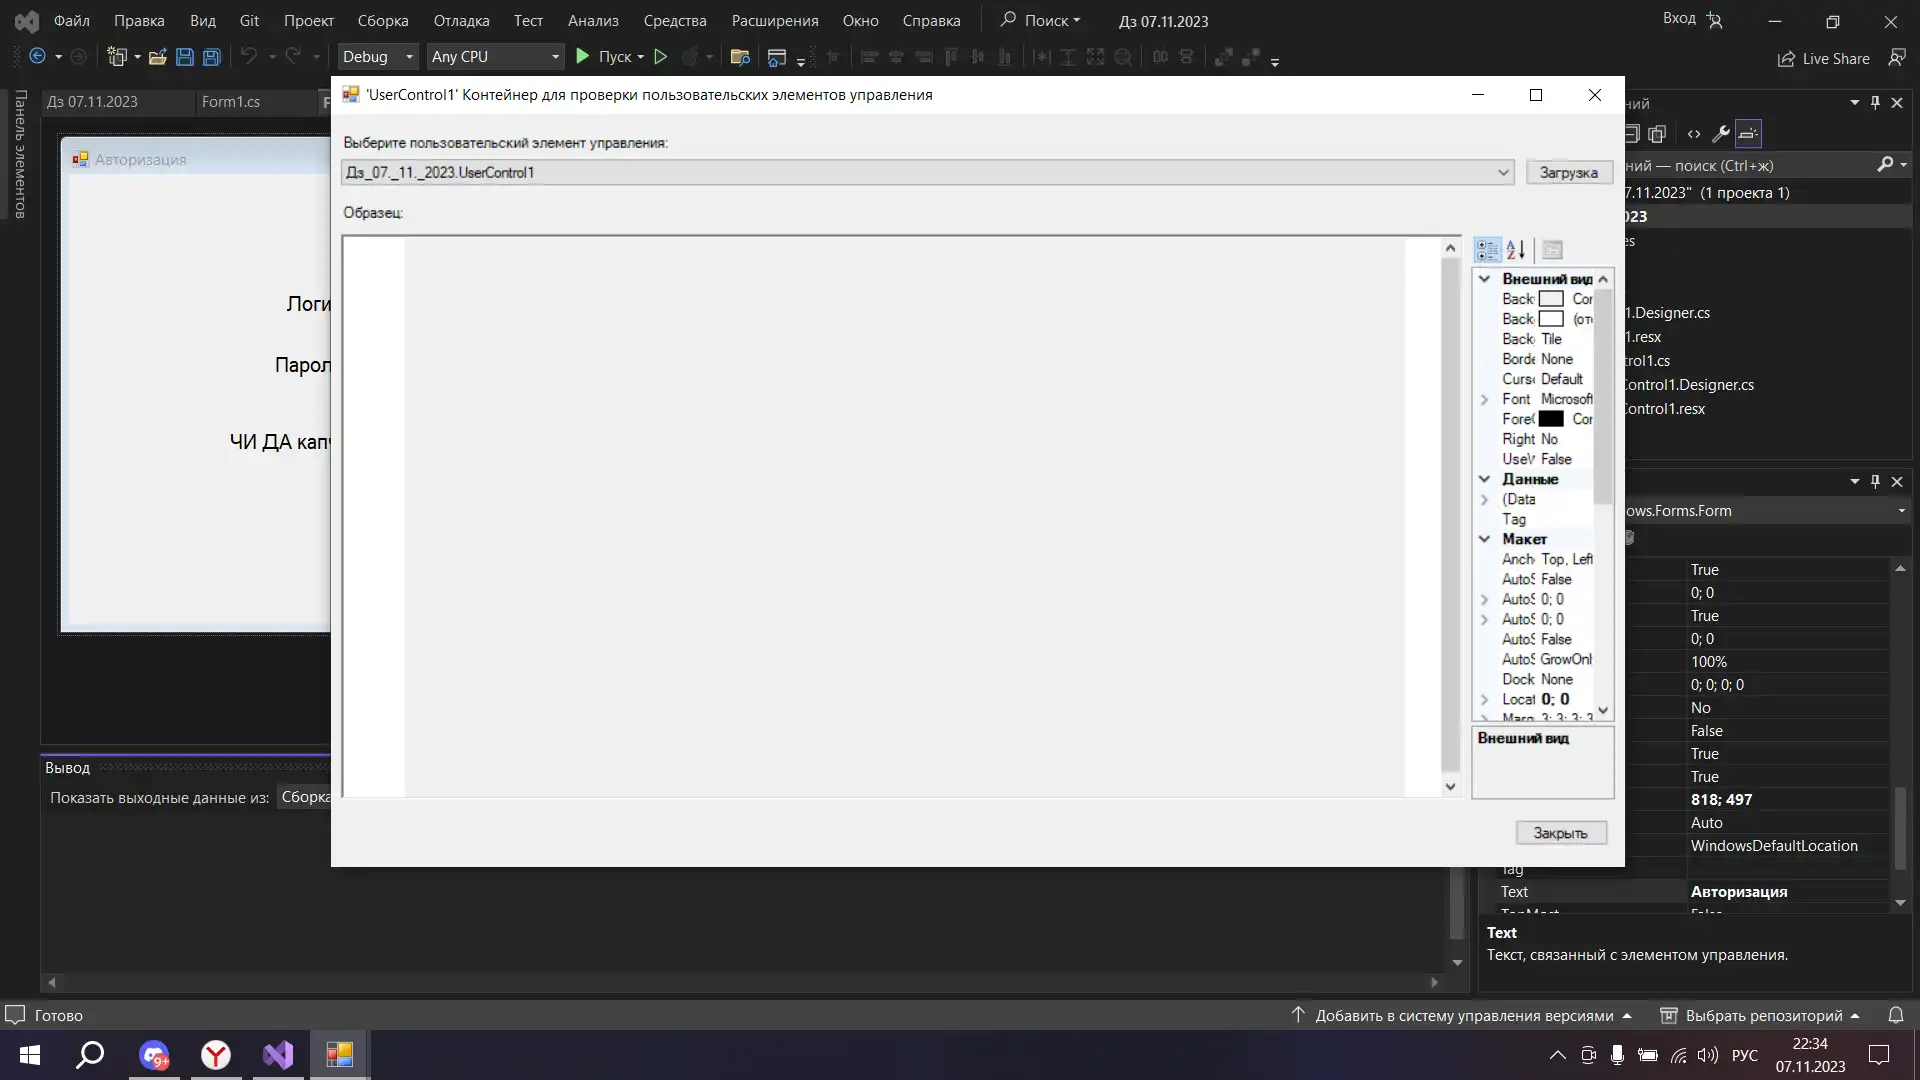Click the black Fore color swatch

pos(1551,419)
